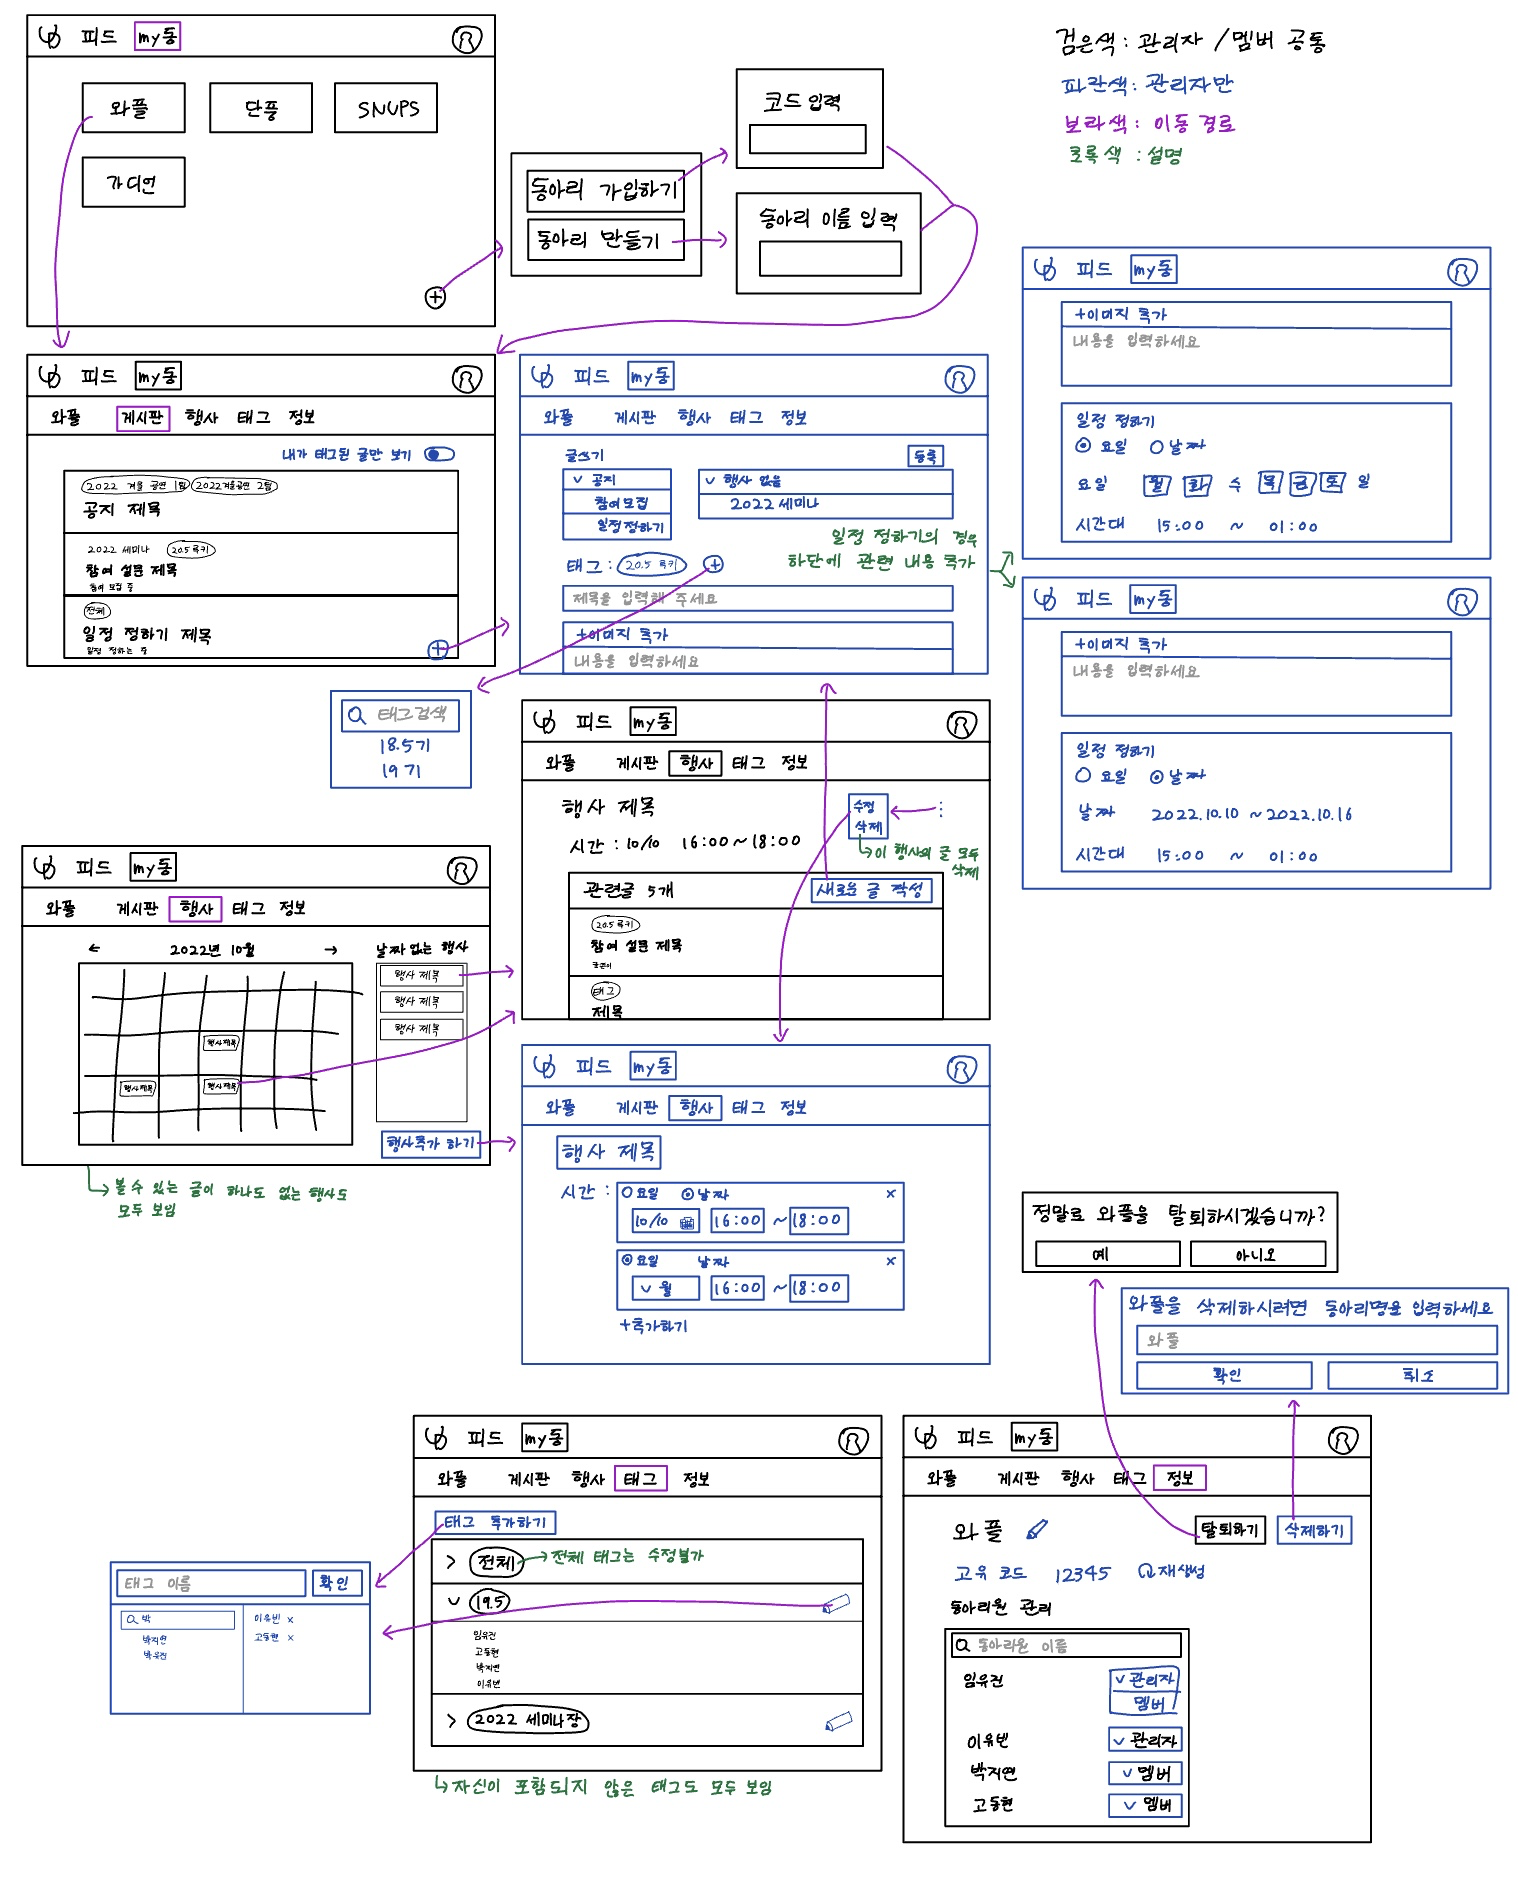
Task: Edit the 와플 club name with the pencil icon
Action: [1037, 1529]
